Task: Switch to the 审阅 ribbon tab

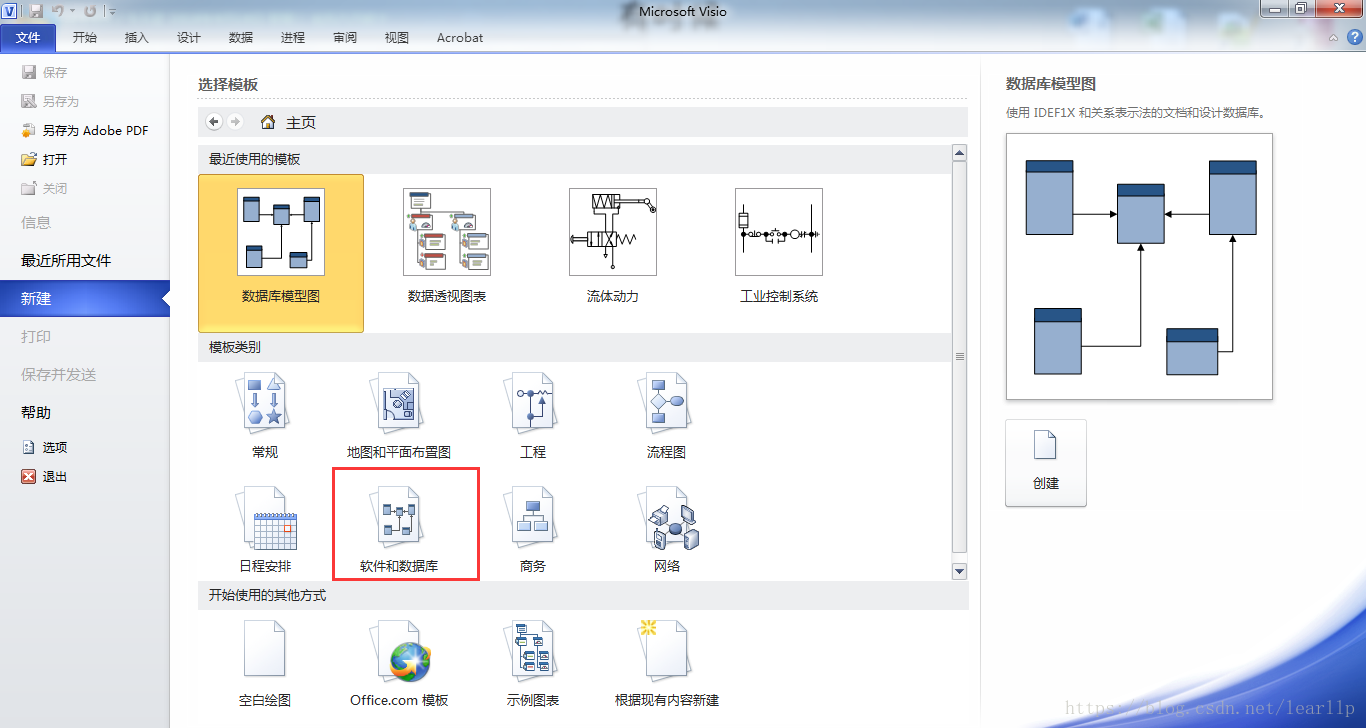Action: 345,38
